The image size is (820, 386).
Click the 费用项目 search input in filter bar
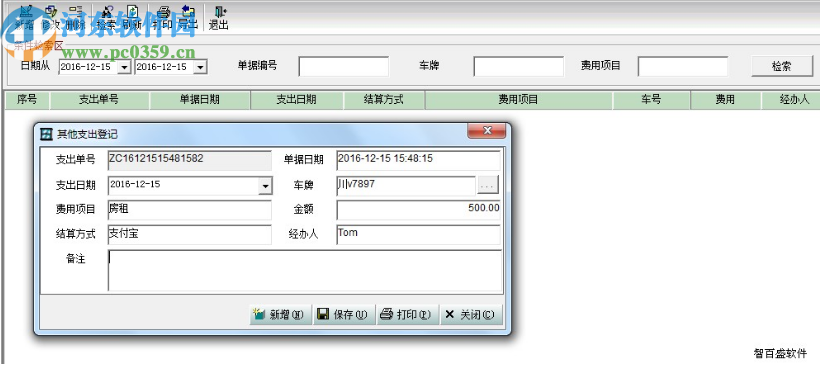[x=682, y=66]
